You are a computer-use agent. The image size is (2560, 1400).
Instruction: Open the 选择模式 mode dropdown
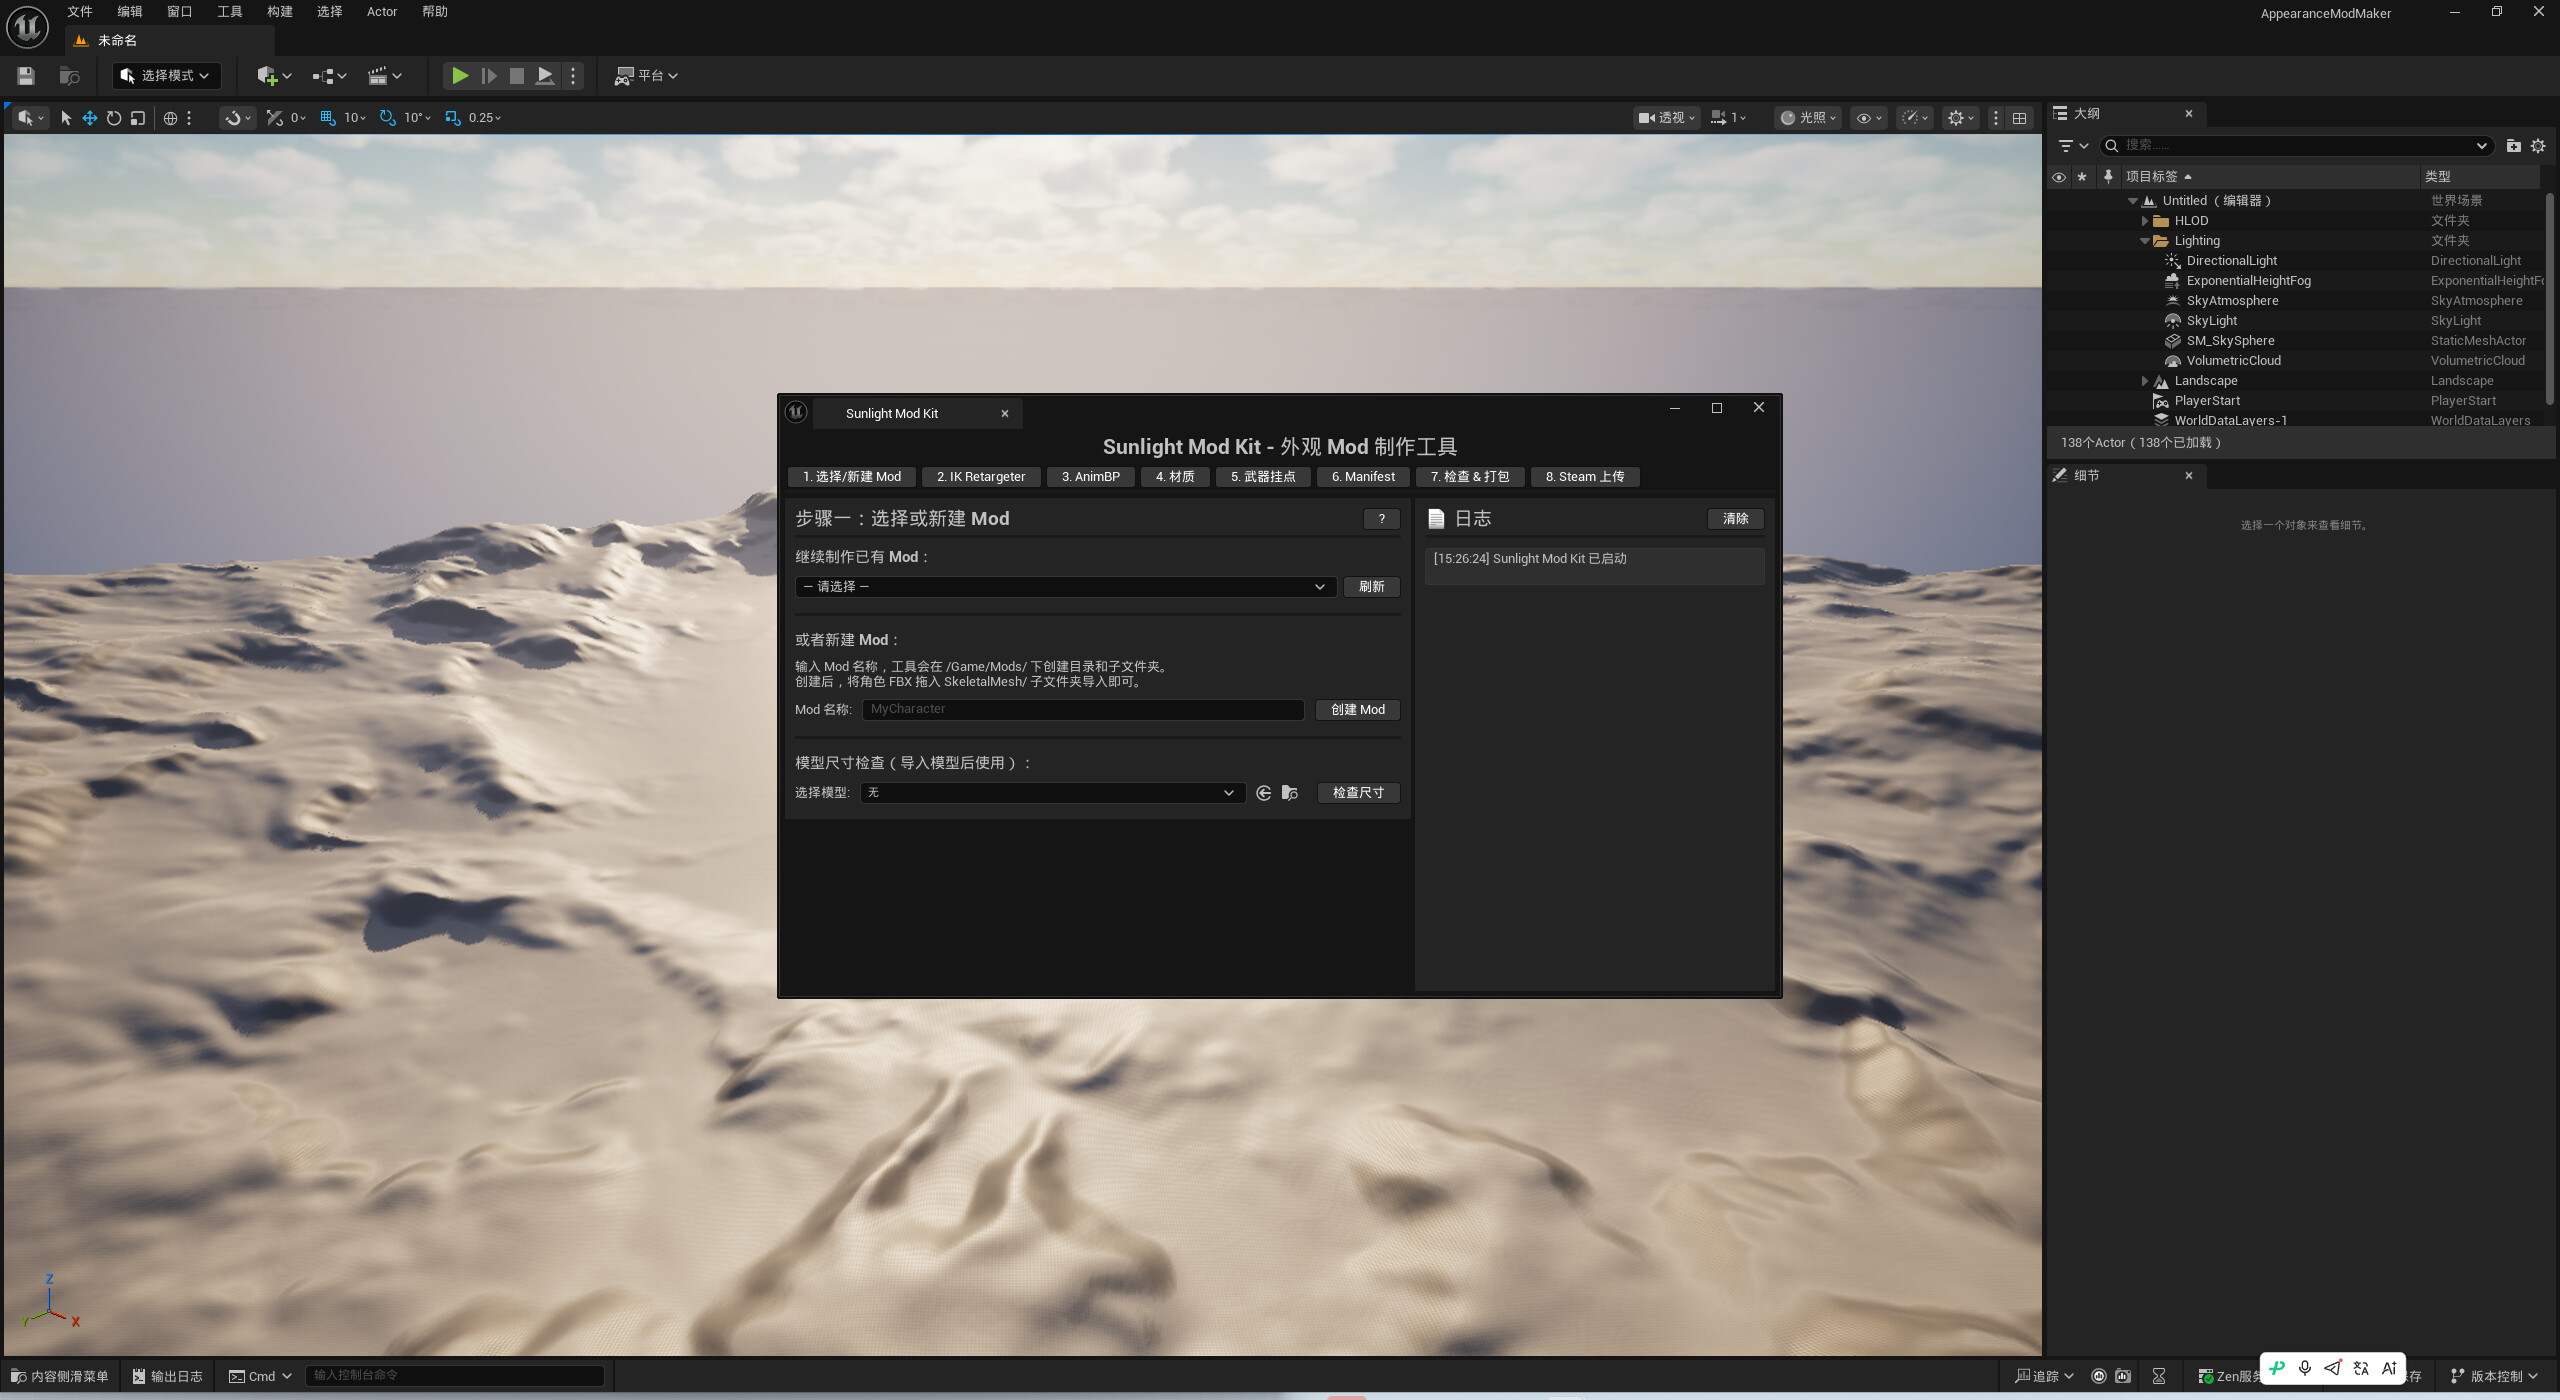point(166,76)
